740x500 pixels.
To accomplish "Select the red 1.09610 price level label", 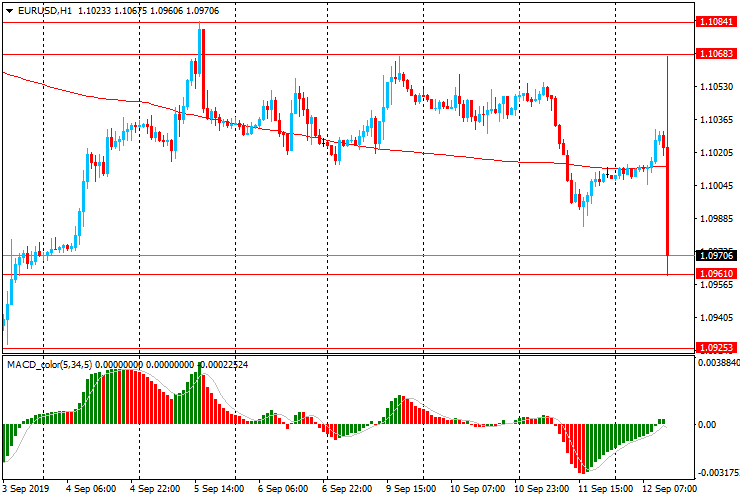I will point(716,274).
